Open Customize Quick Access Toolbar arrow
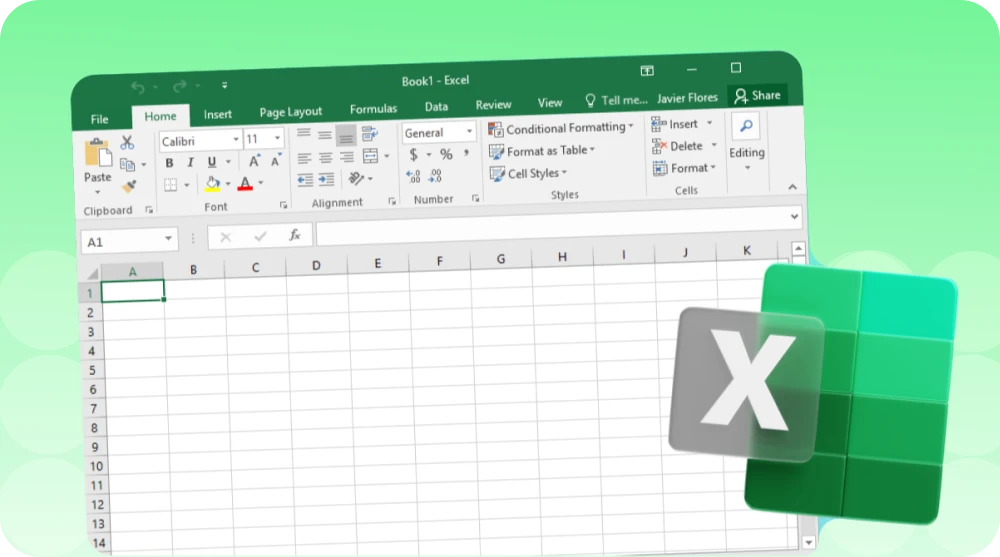This screenshot has width=1000, height=557. click(224, 85)
